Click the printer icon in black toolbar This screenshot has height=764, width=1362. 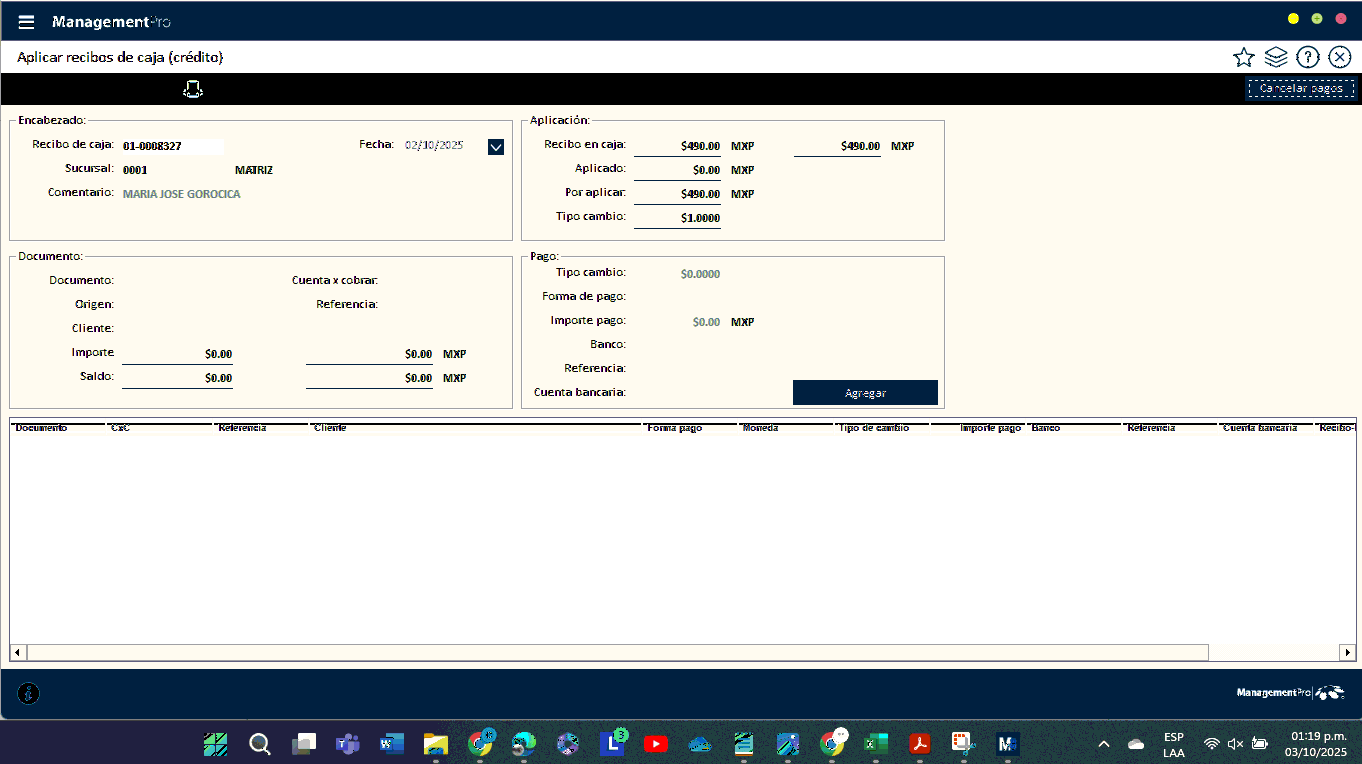click(x=192, y=89)
